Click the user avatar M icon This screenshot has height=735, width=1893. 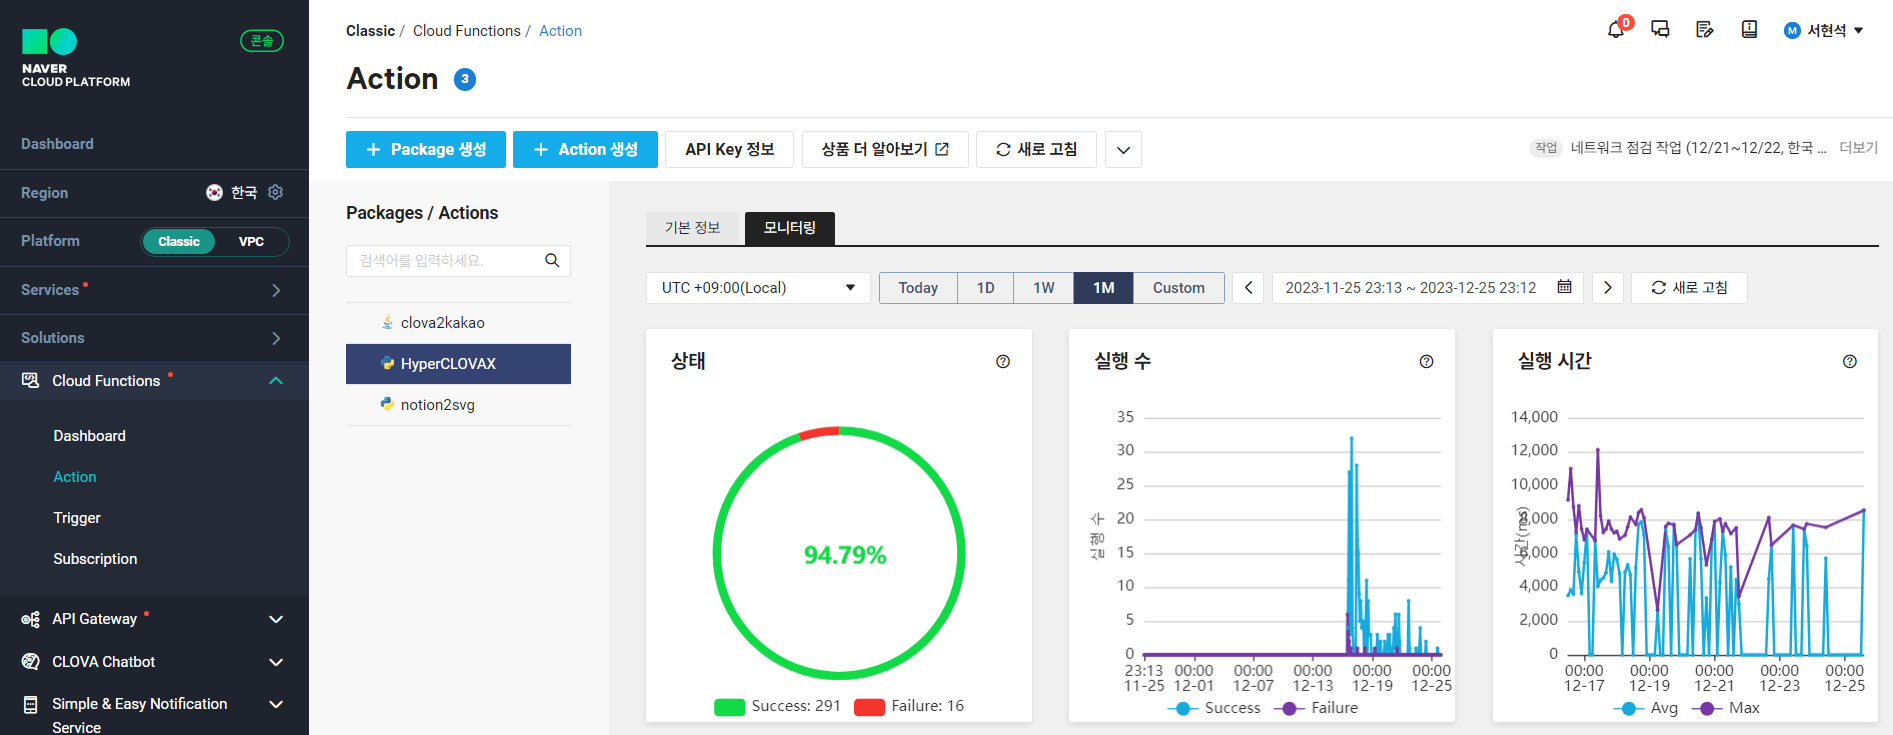click(x=1792, y=31)
